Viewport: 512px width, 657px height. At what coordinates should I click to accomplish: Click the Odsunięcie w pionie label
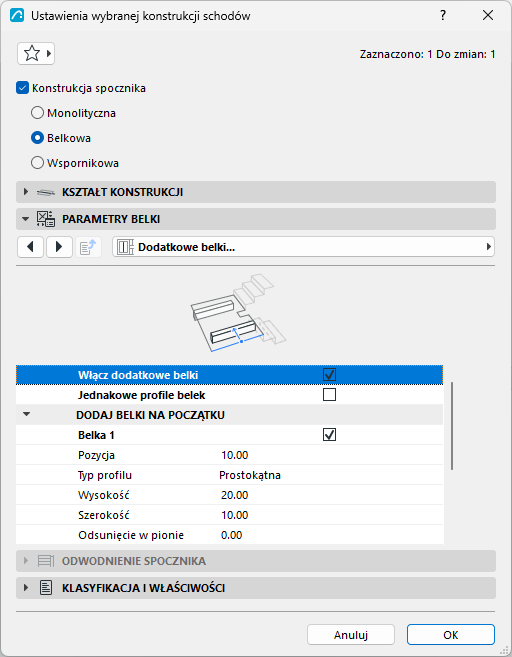coord(131,535)
